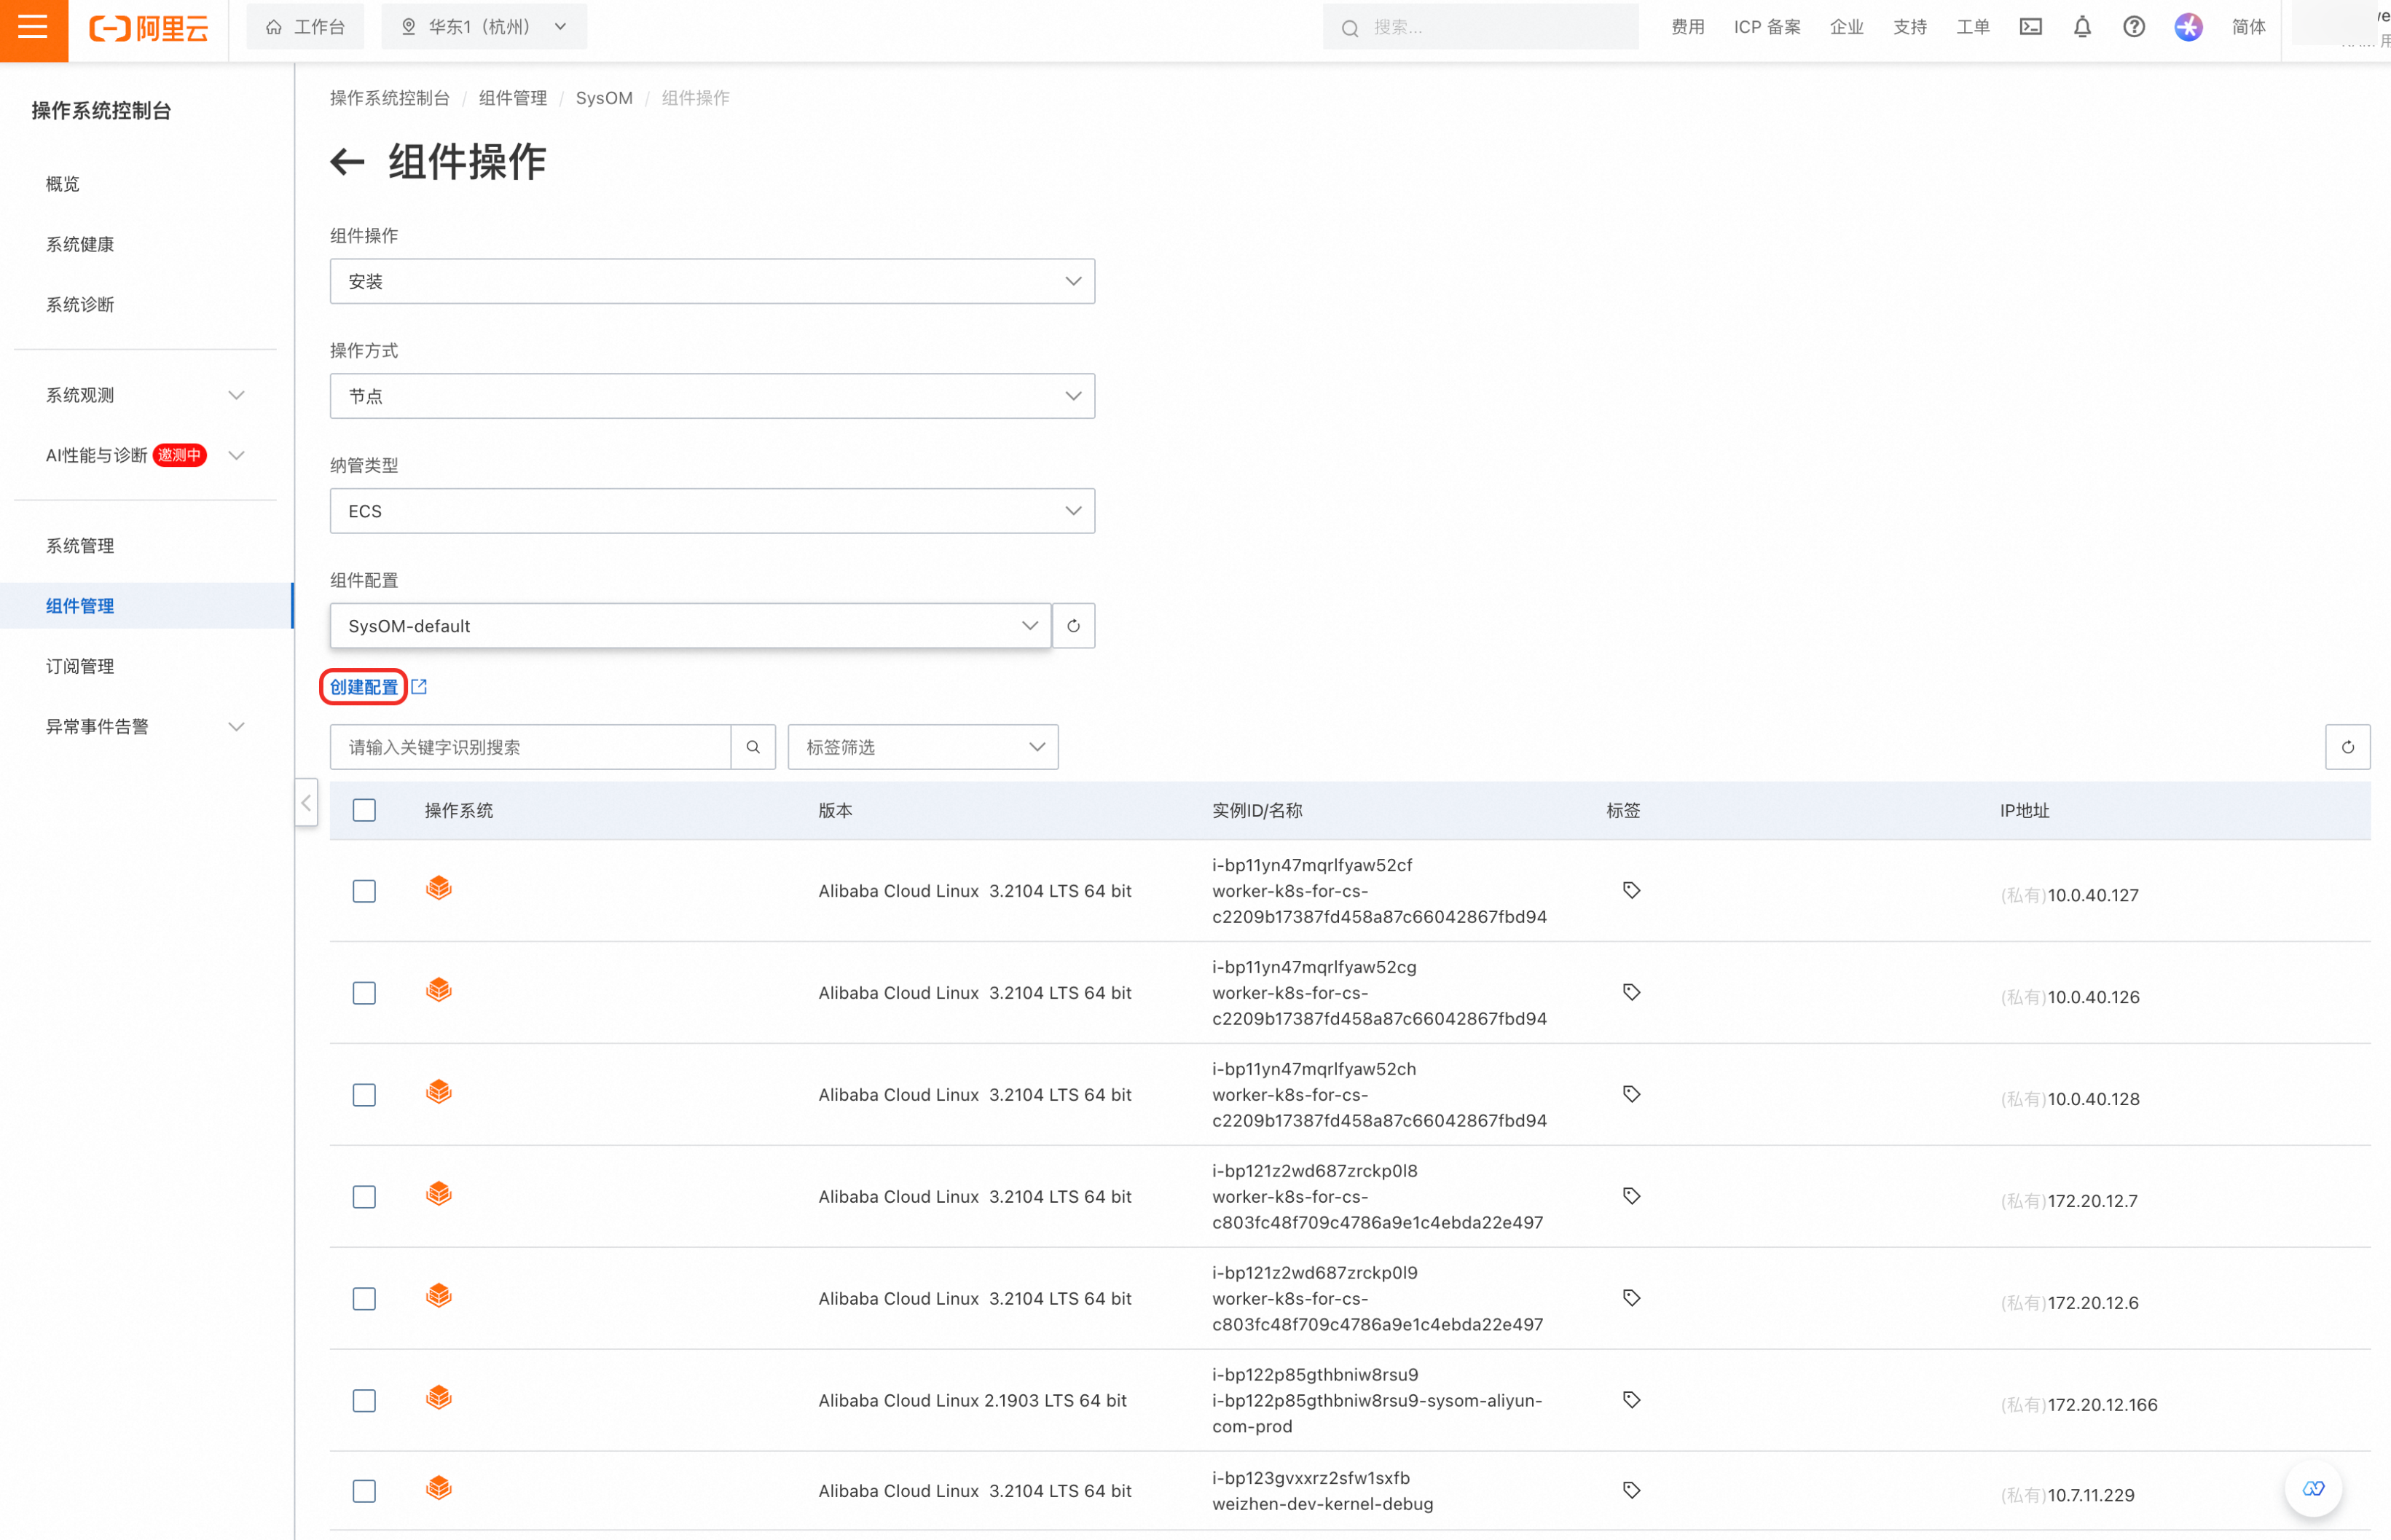Refresh the instance table
The height and width of the screenshot is (1540, 2391).
tap(2347, 747)
